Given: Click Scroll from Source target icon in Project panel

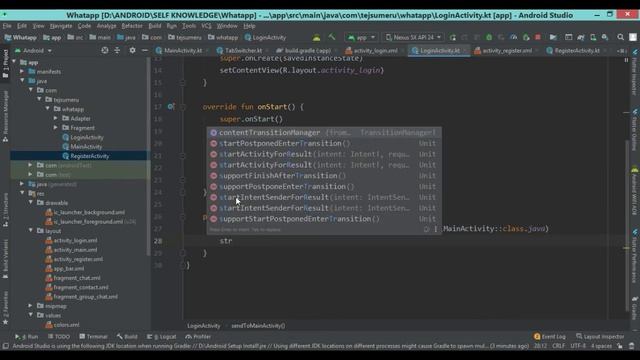Looking at the screenshot, I should 105,50.
